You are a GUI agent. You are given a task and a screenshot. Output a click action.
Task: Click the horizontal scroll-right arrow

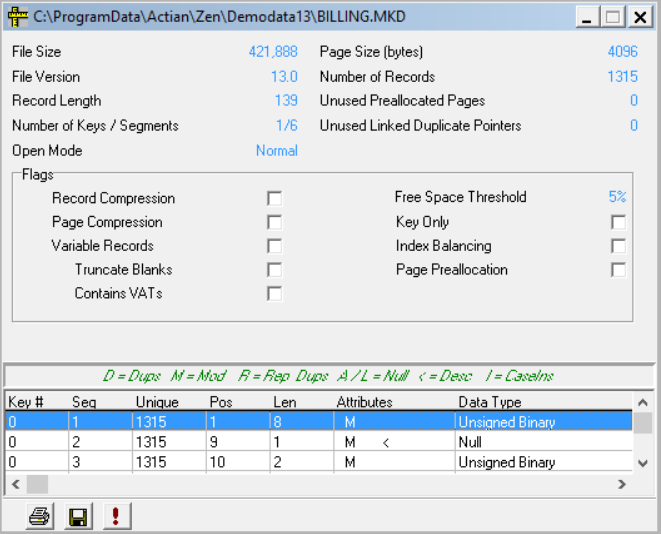(622, 484)
